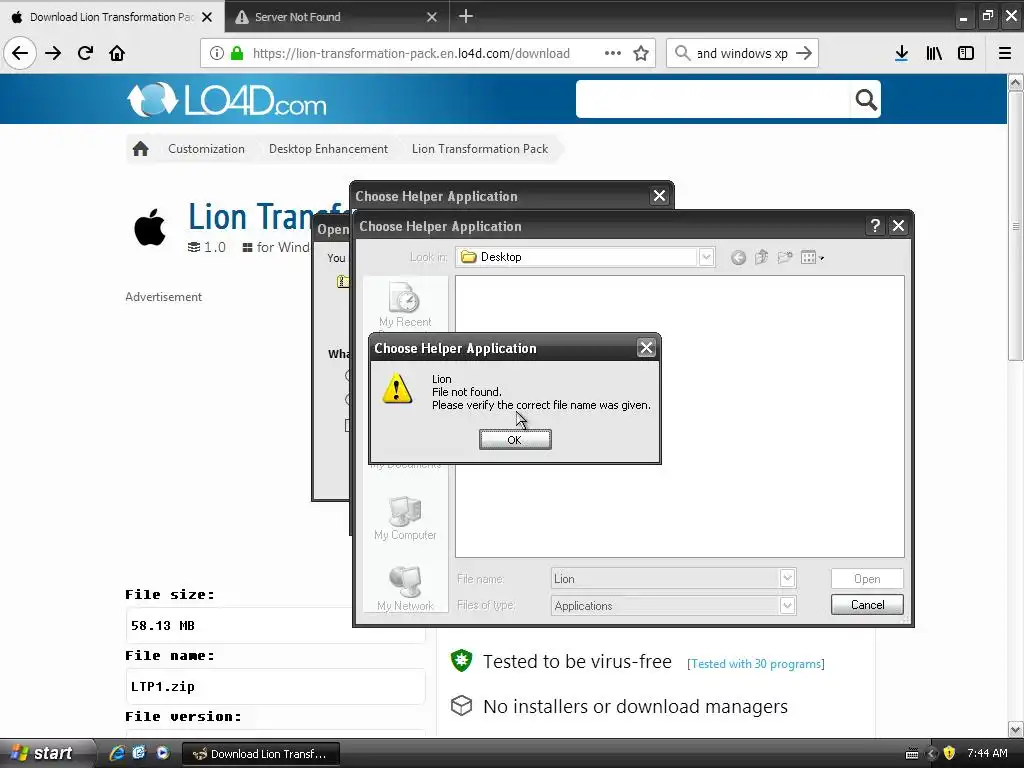Image resolution: width=1024 pixels, height=768 pixels.
Task: Close the rear Choose Helper Application window
Action: coord(660,196)
